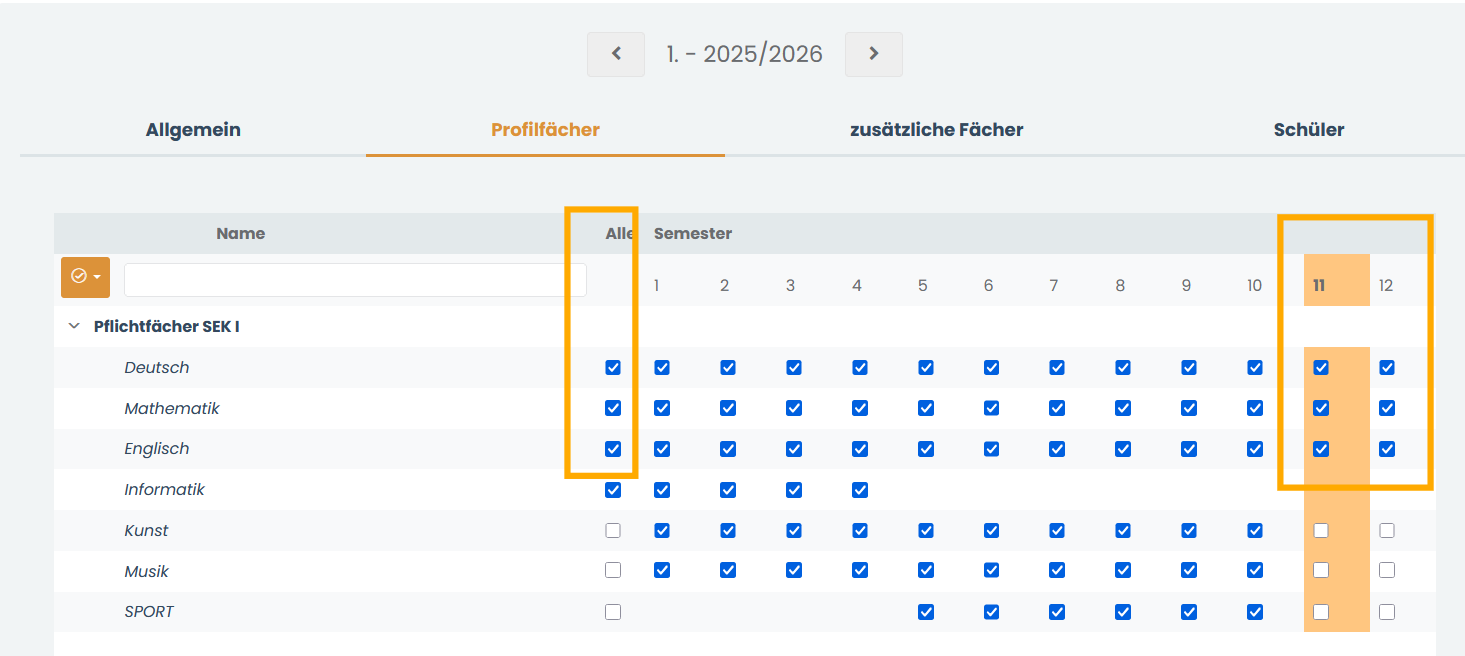The height and width of the screenshot is (656, 1465).
Task: Click the name filter input field
Action: point(355,280)
